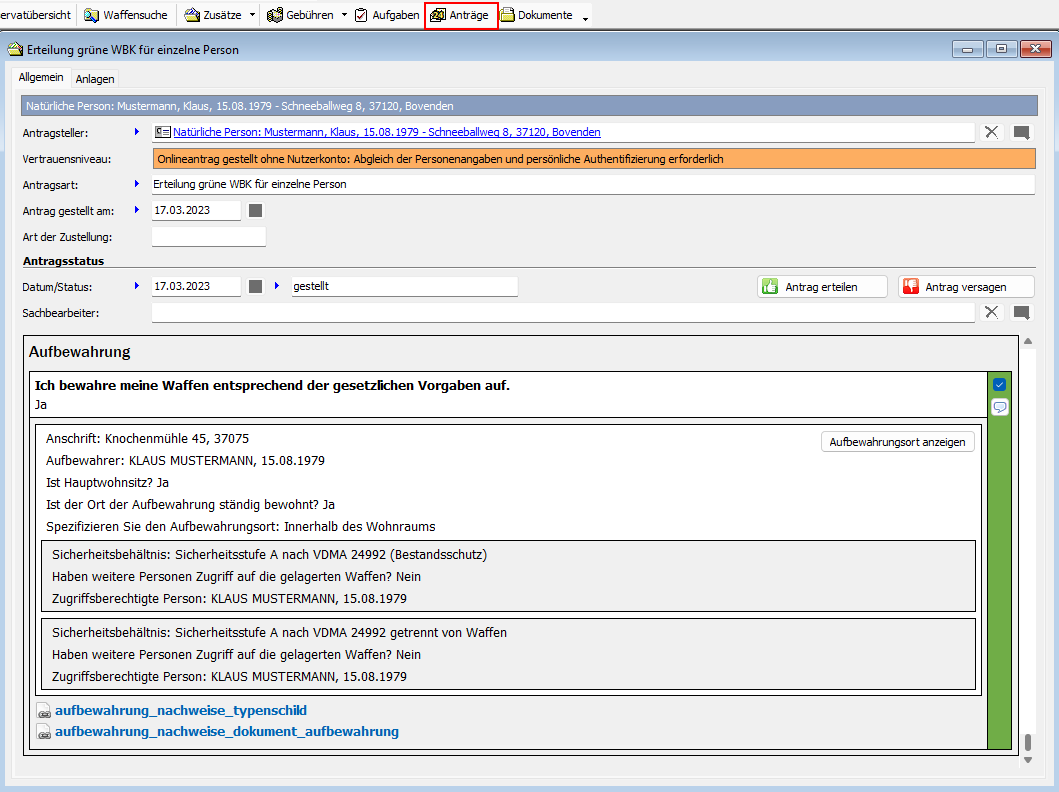Clear the Sachbearbeiter field with X icon

(x=991, y=313)
